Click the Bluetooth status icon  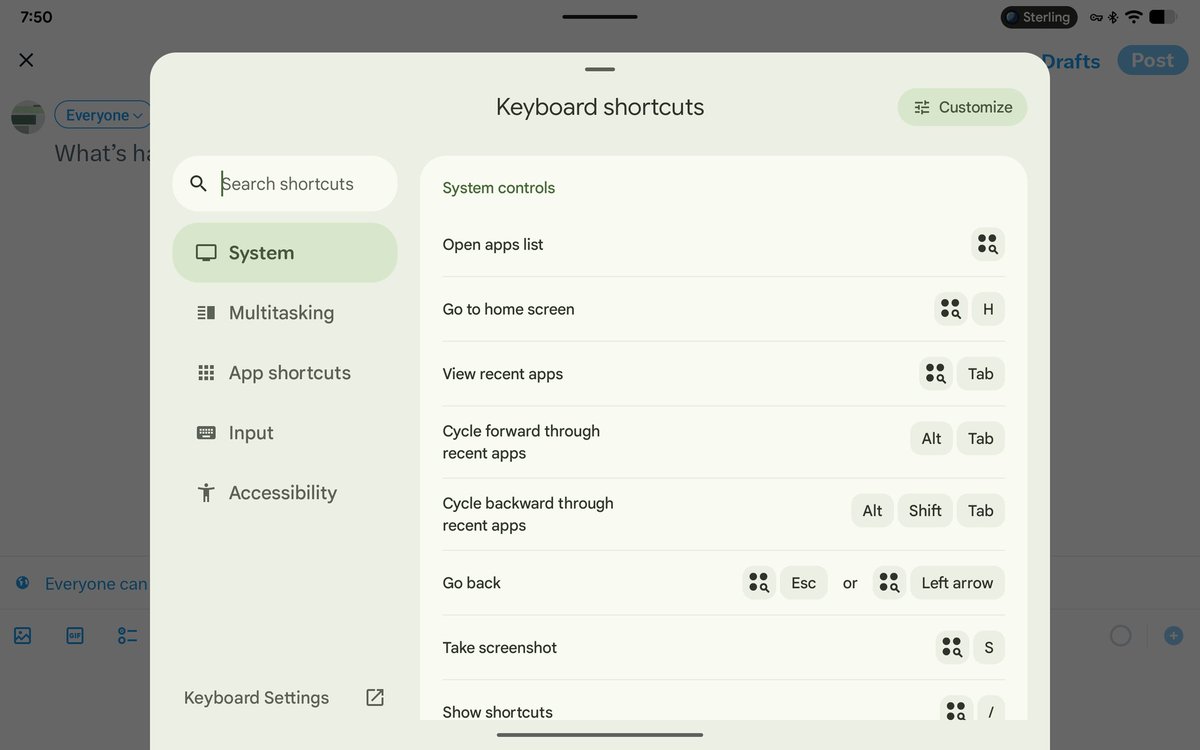pos(1113,17)
